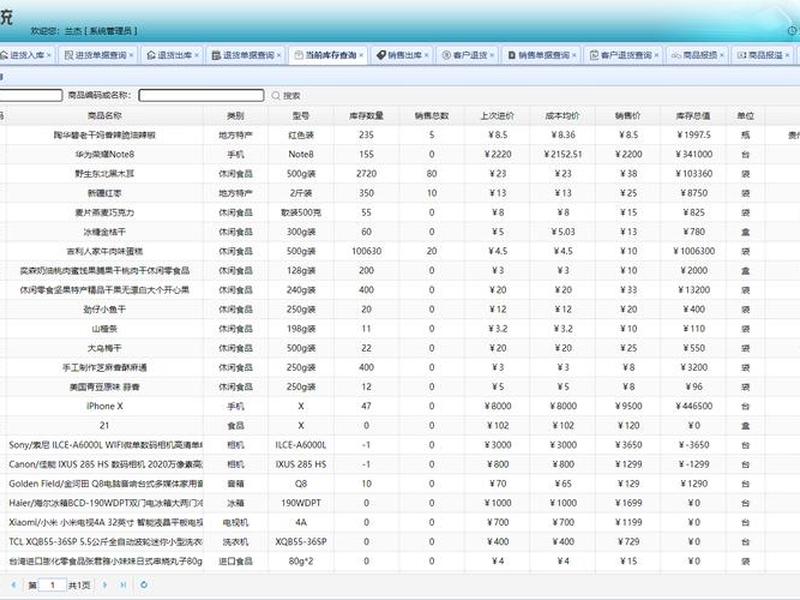Go to the next page arrow
800x600 pixels.
(105, 585)
